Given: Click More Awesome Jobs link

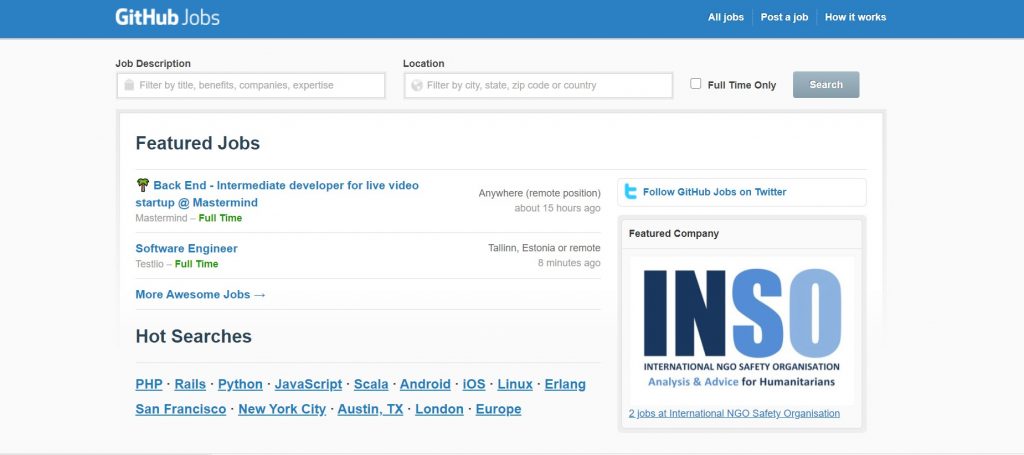Looking at the screenshot, I should click(200, 294).
